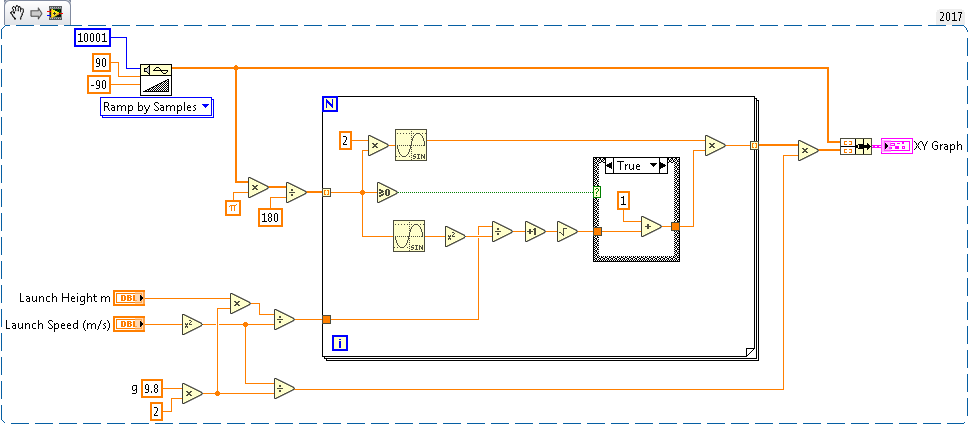Click the orange non-indexed tunnel on loop's left border
969x425 pixels.
click(326, 319)
